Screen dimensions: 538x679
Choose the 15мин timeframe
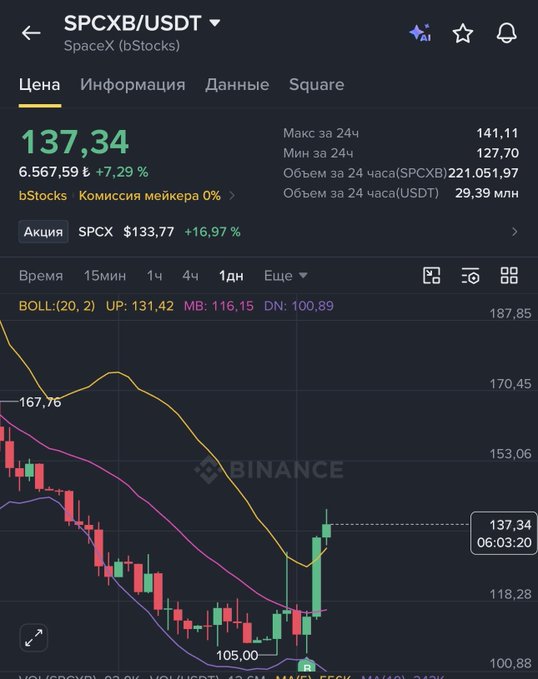105,275
